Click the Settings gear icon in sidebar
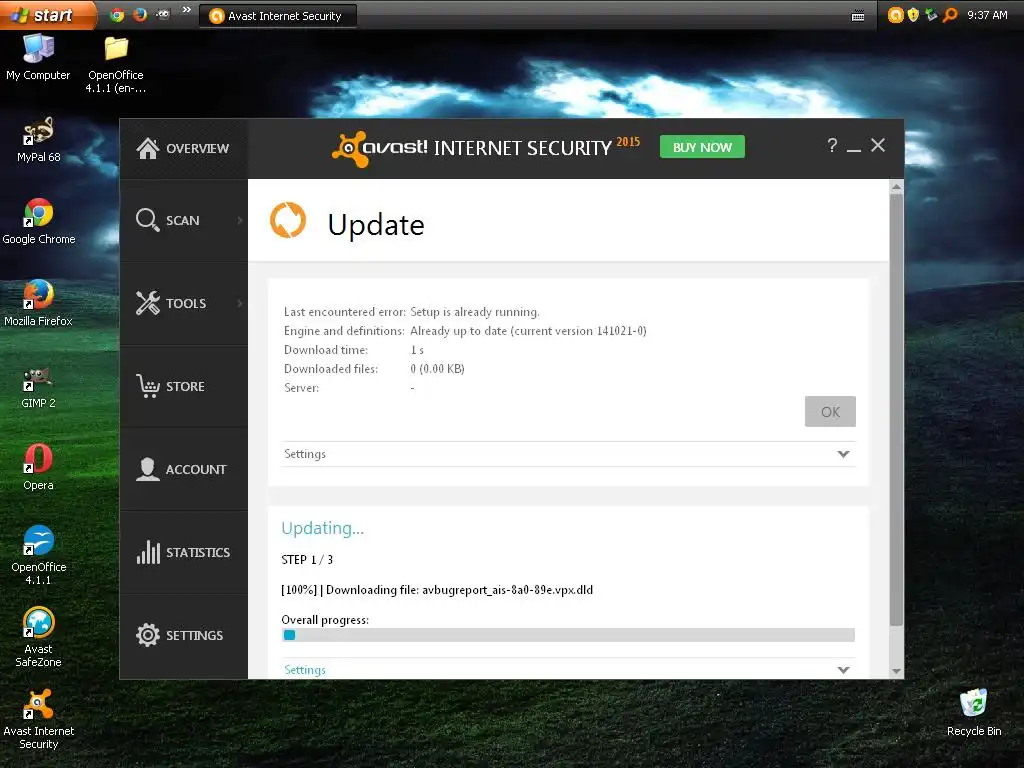 pyautogui.click(x=148, y=635)
